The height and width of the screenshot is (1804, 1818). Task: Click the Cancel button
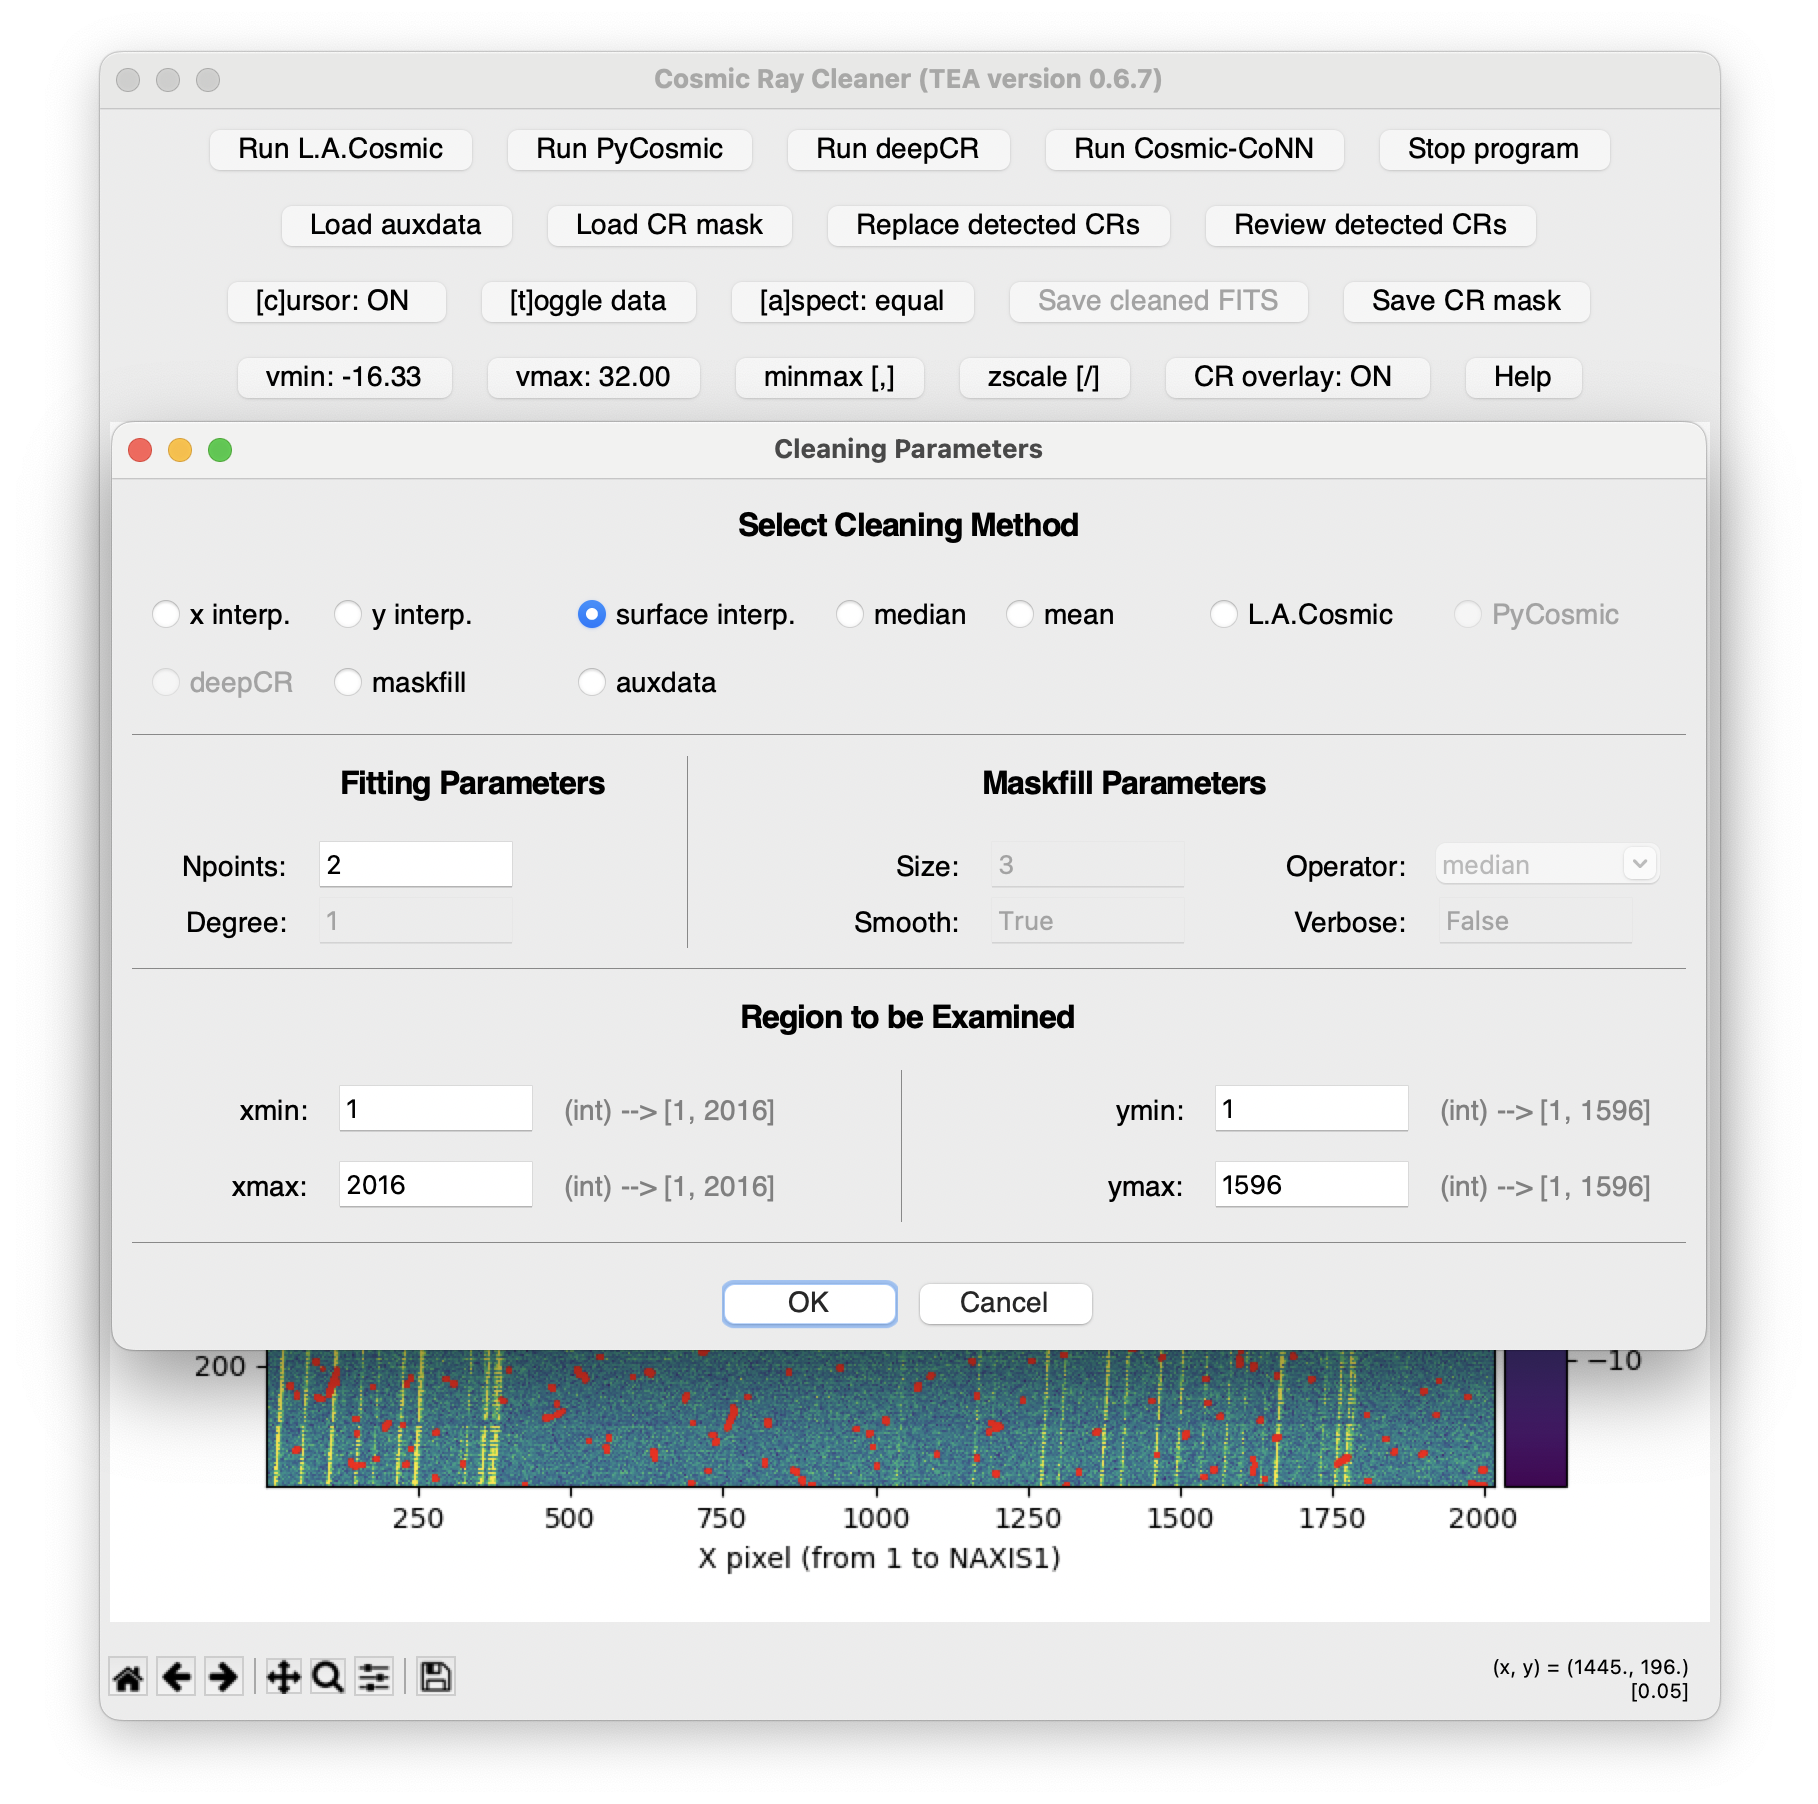coord(1004,1302)
